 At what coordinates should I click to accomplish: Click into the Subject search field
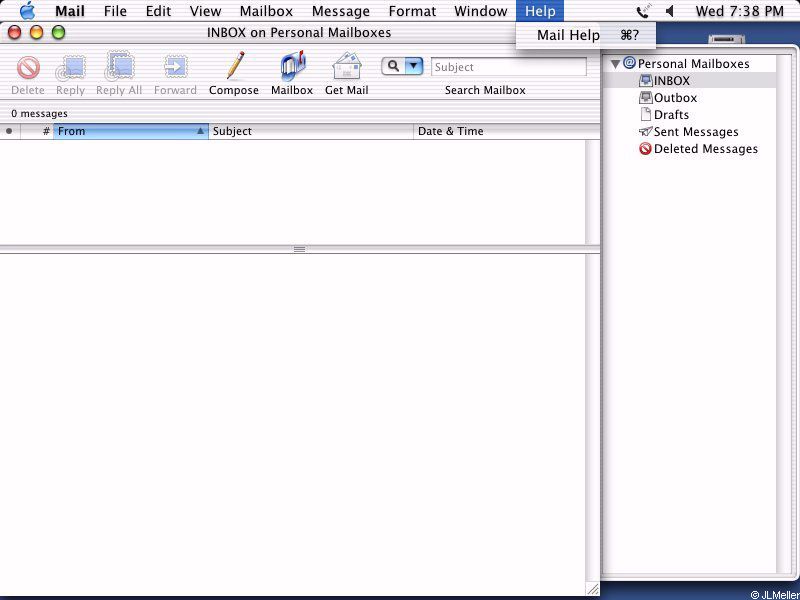509,67
